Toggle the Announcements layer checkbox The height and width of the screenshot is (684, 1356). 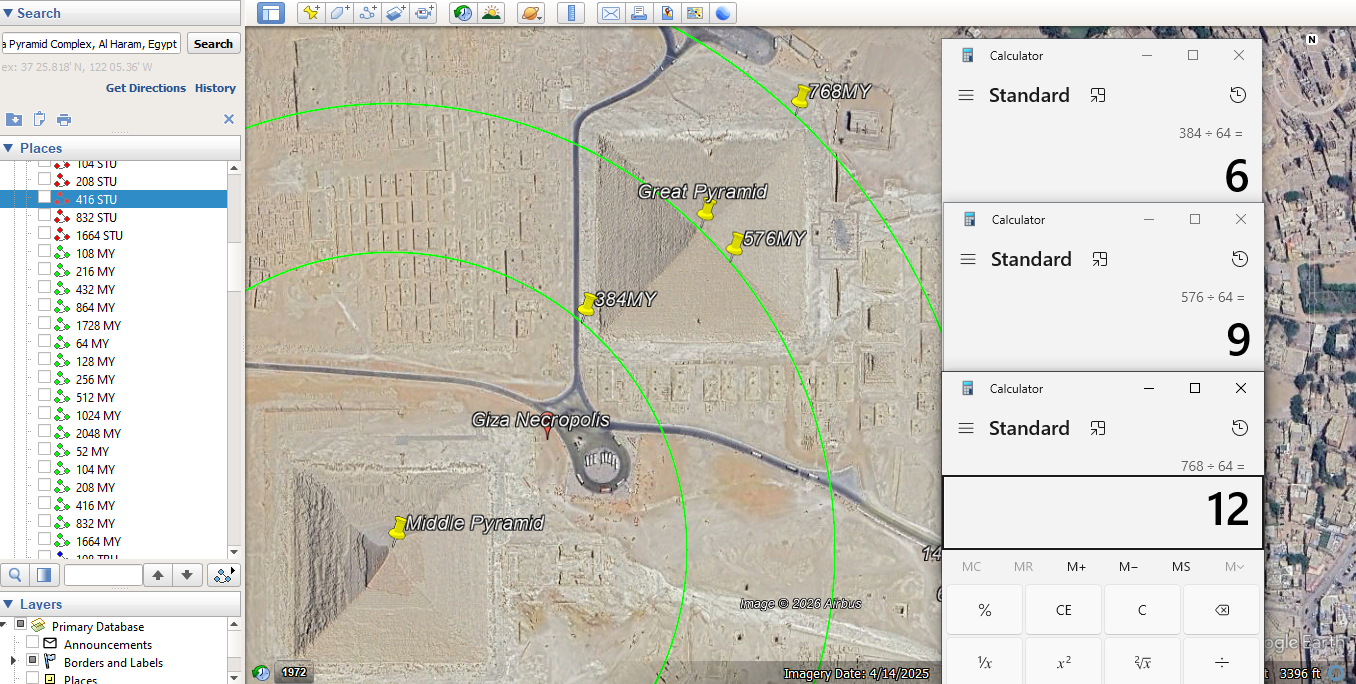coord(32,644)
